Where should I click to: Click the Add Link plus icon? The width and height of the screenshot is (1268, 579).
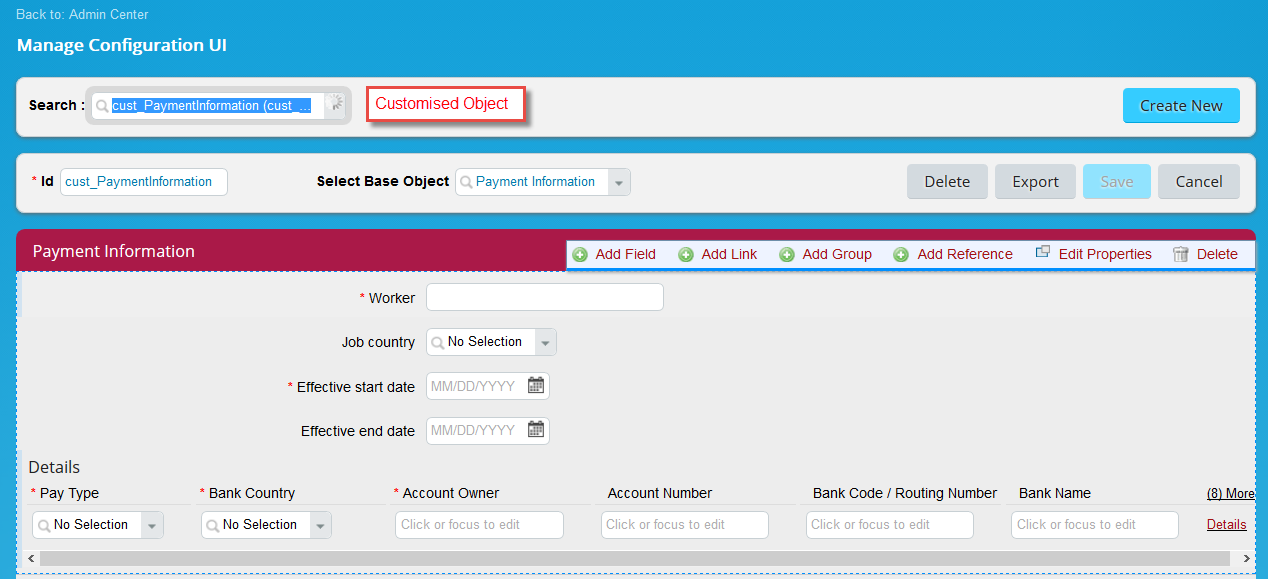(x=686, y=254)
